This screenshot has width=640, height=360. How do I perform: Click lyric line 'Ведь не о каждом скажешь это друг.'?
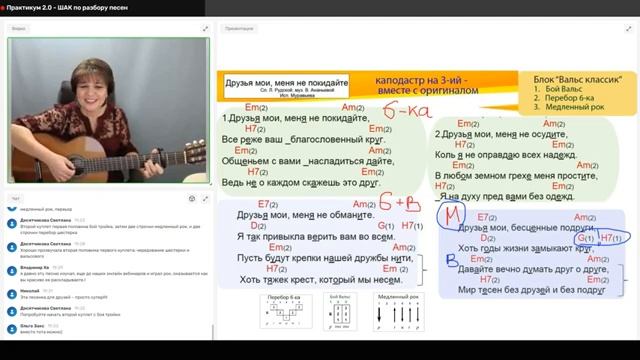(x=301, y=182)
